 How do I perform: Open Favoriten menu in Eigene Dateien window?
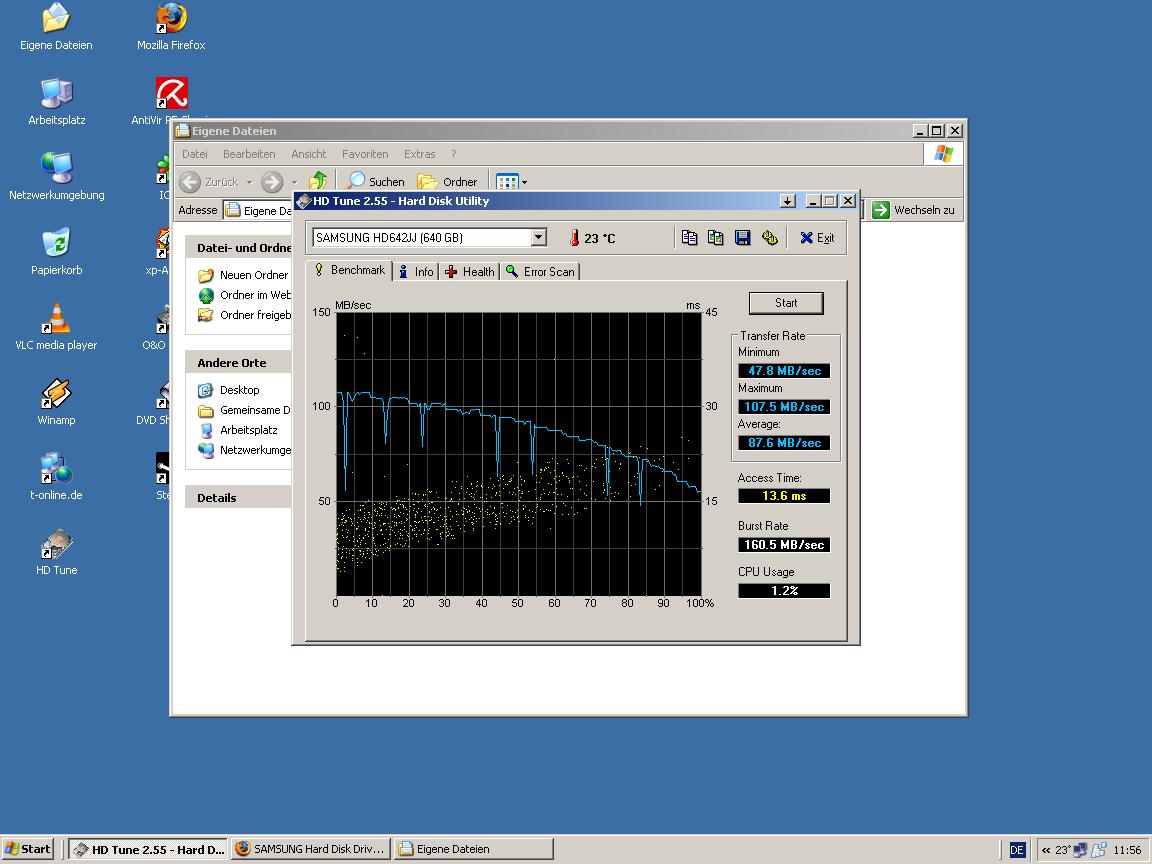pyautogui.click(x=365, y=154)
